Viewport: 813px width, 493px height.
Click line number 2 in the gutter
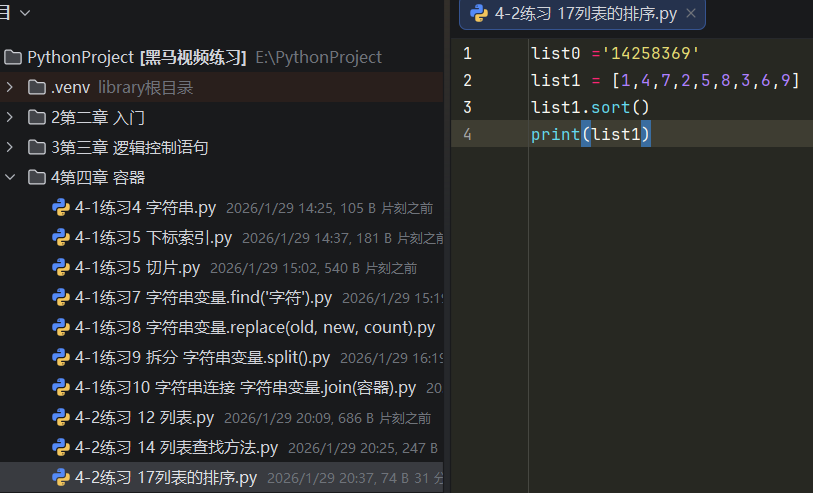(x=467, y=80)
